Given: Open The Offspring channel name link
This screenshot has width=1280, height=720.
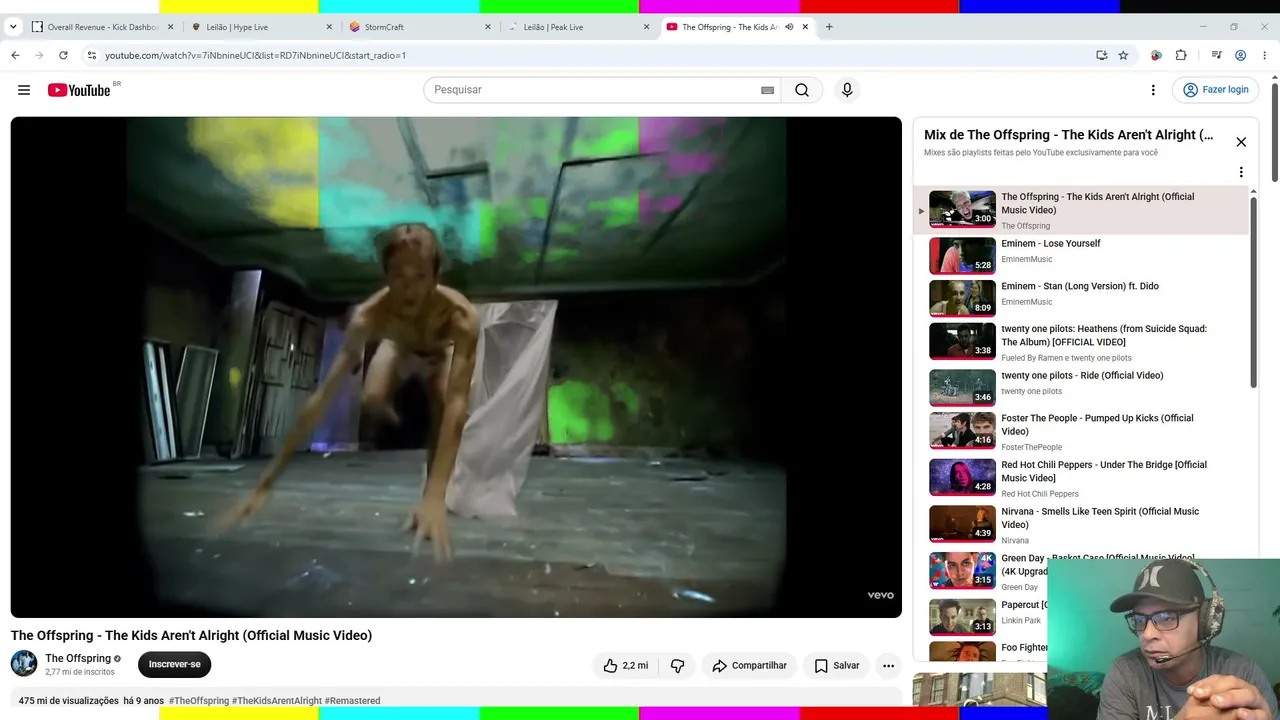Looking at the screenshot, I should pos(78,658).
